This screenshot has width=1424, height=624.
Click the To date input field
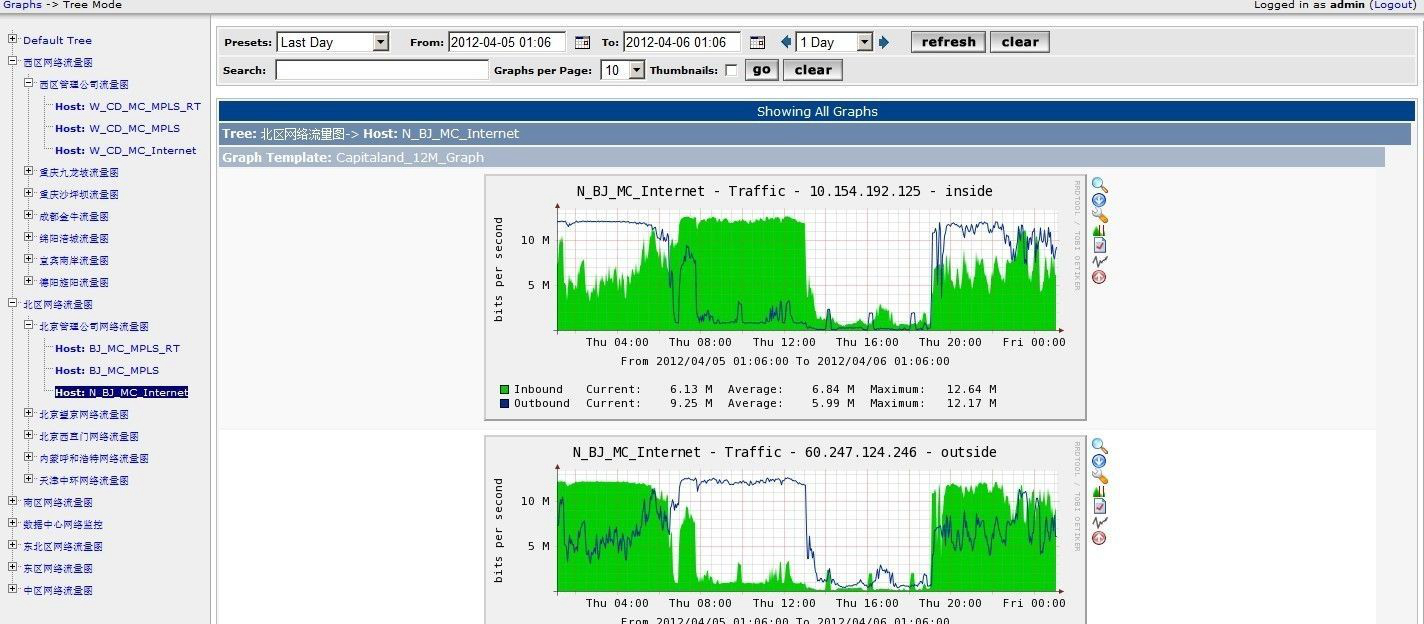pos(682,42)
